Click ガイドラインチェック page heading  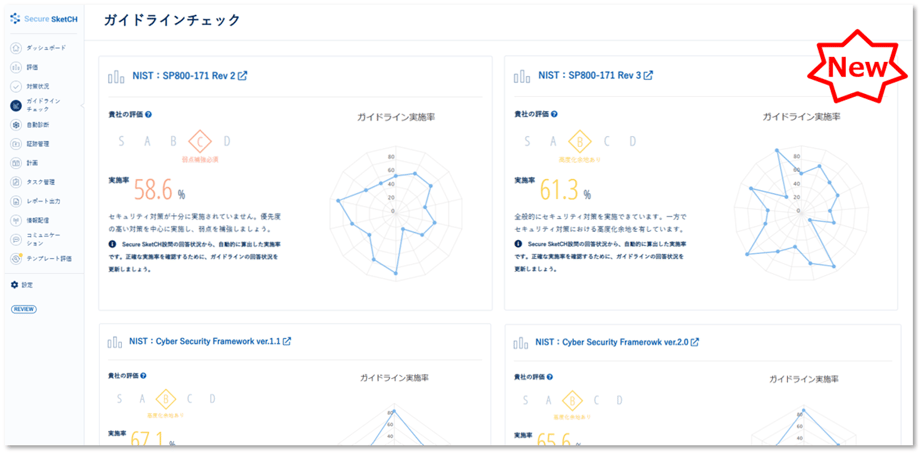click(172, 21)
